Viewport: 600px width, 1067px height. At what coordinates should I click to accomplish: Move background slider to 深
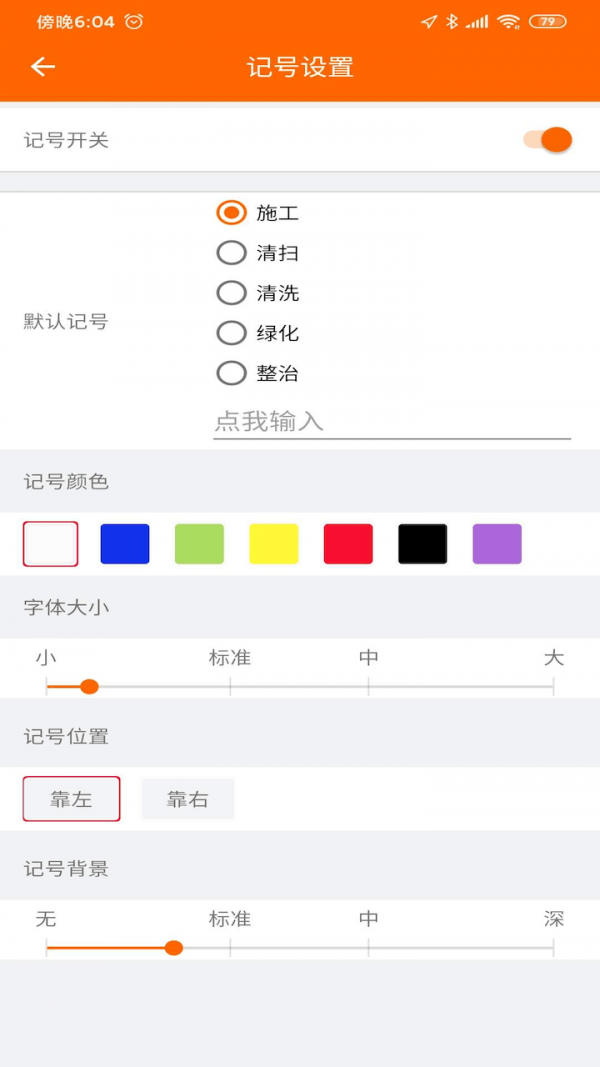[x=553, y=947]
